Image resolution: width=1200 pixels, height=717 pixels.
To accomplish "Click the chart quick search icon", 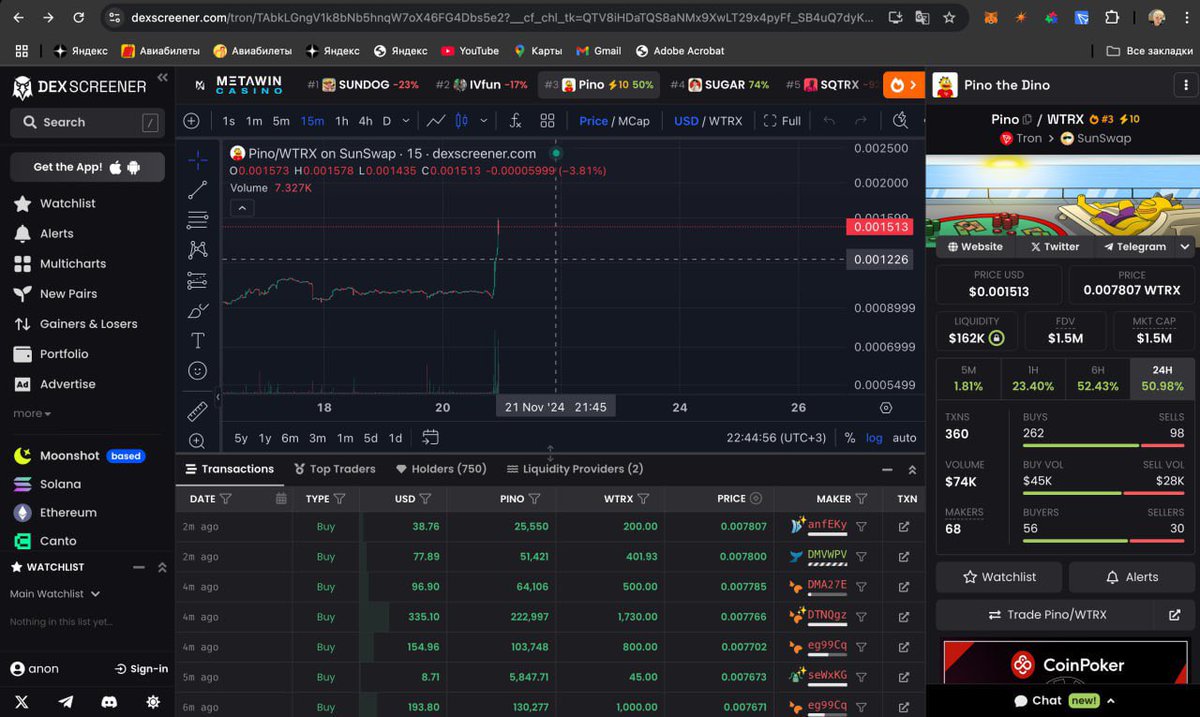I will (x=900, y=121).
